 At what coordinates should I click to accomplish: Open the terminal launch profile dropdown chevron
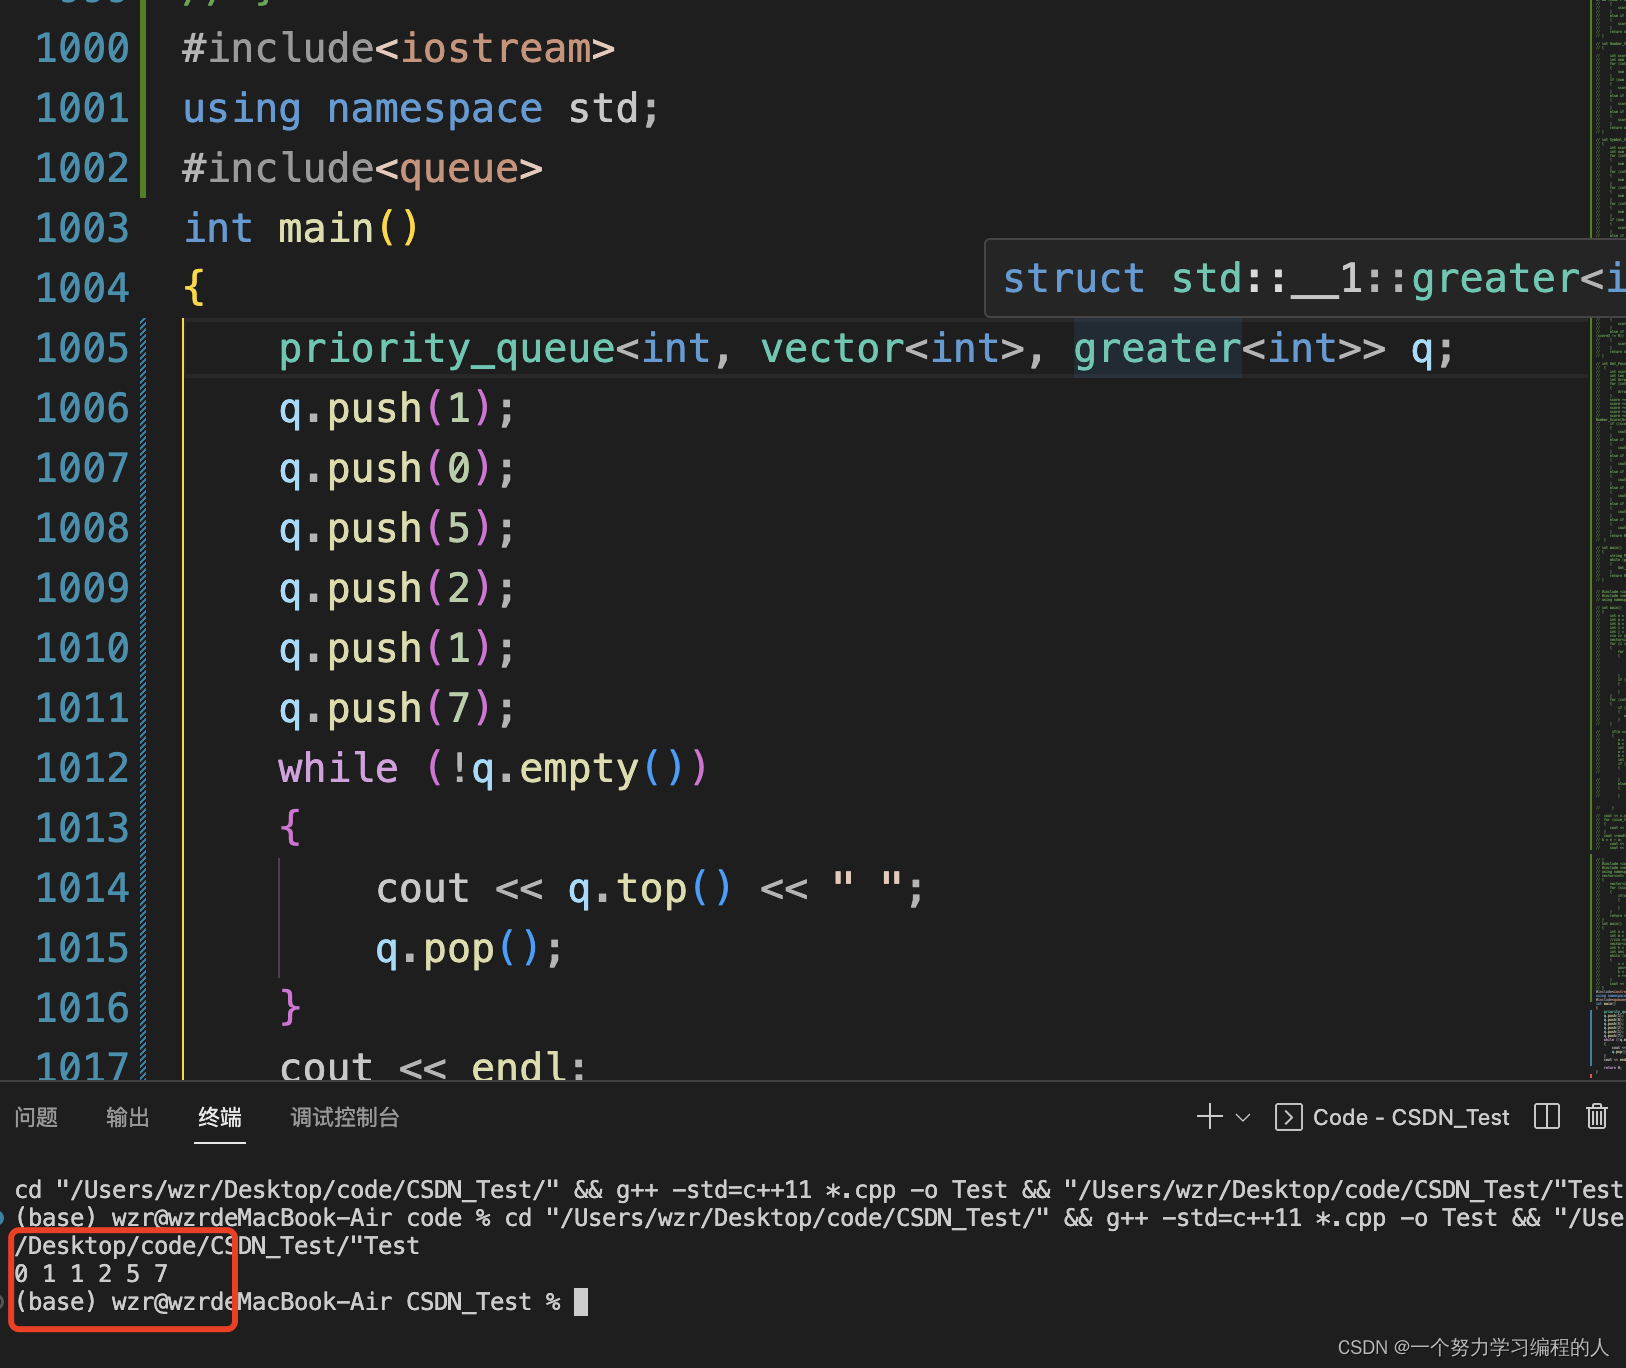(1243, 1117)
